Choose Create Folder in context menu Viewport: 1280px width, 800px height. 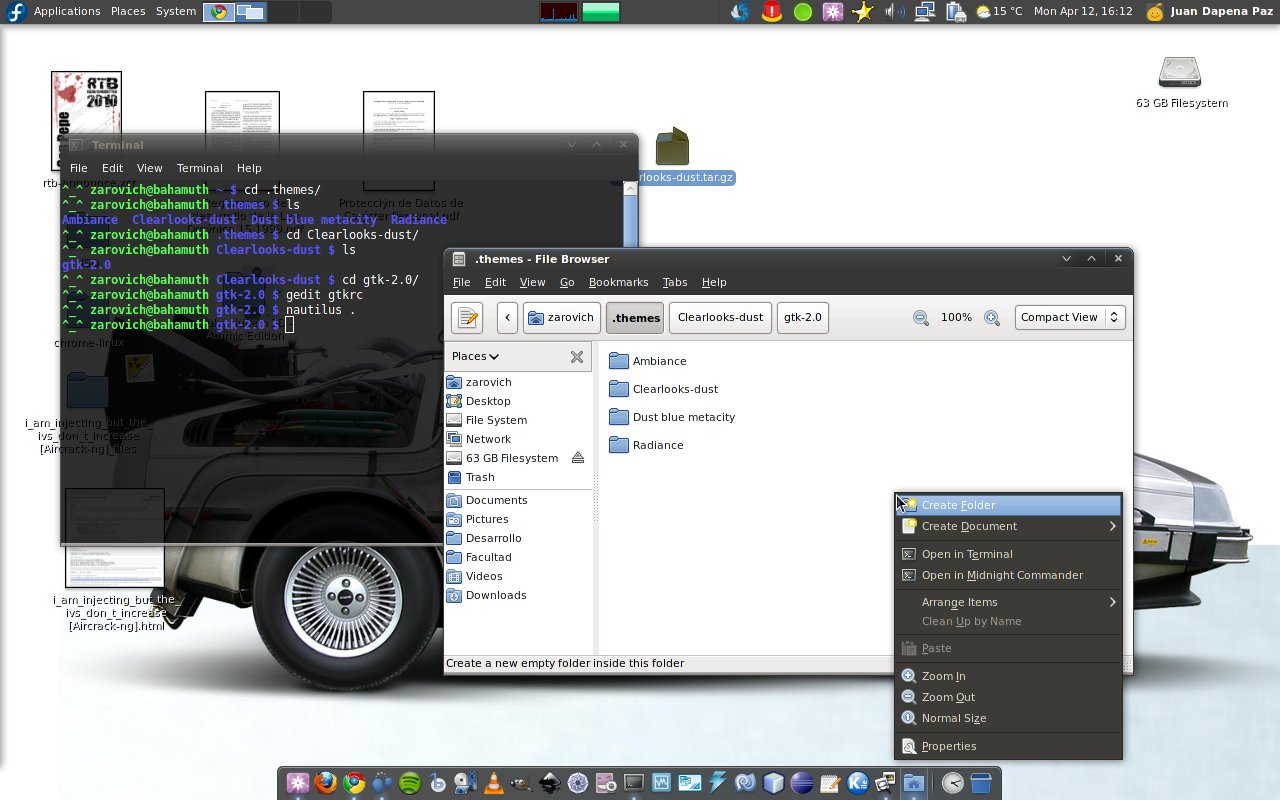tap(1008, 505)
